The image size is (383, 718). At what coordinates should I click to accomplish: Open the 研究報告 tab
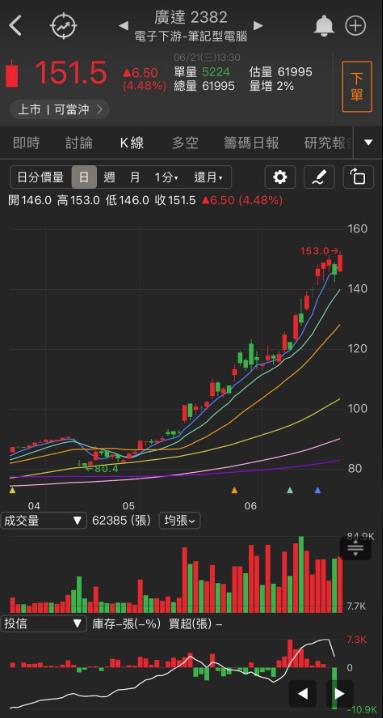[329, 143]
